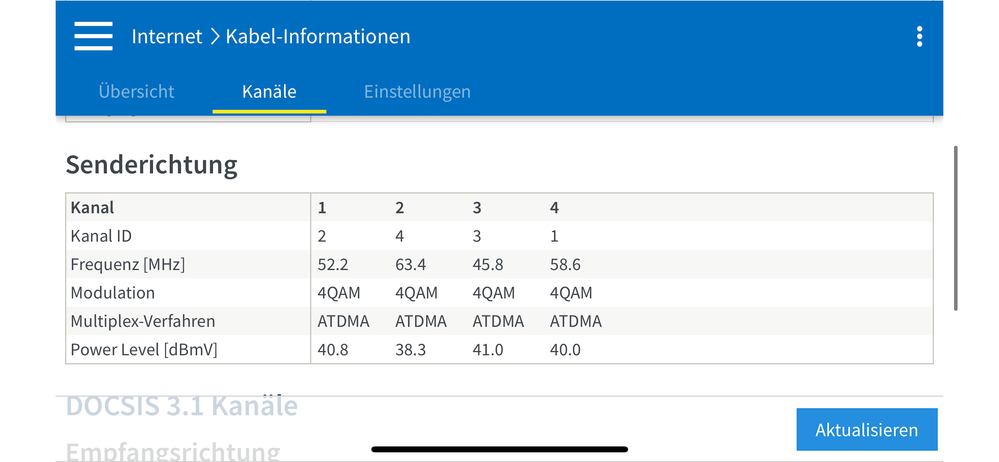999x462 pixels.
Task: Click the 52.2 frequency value
Action: point(333,265)
